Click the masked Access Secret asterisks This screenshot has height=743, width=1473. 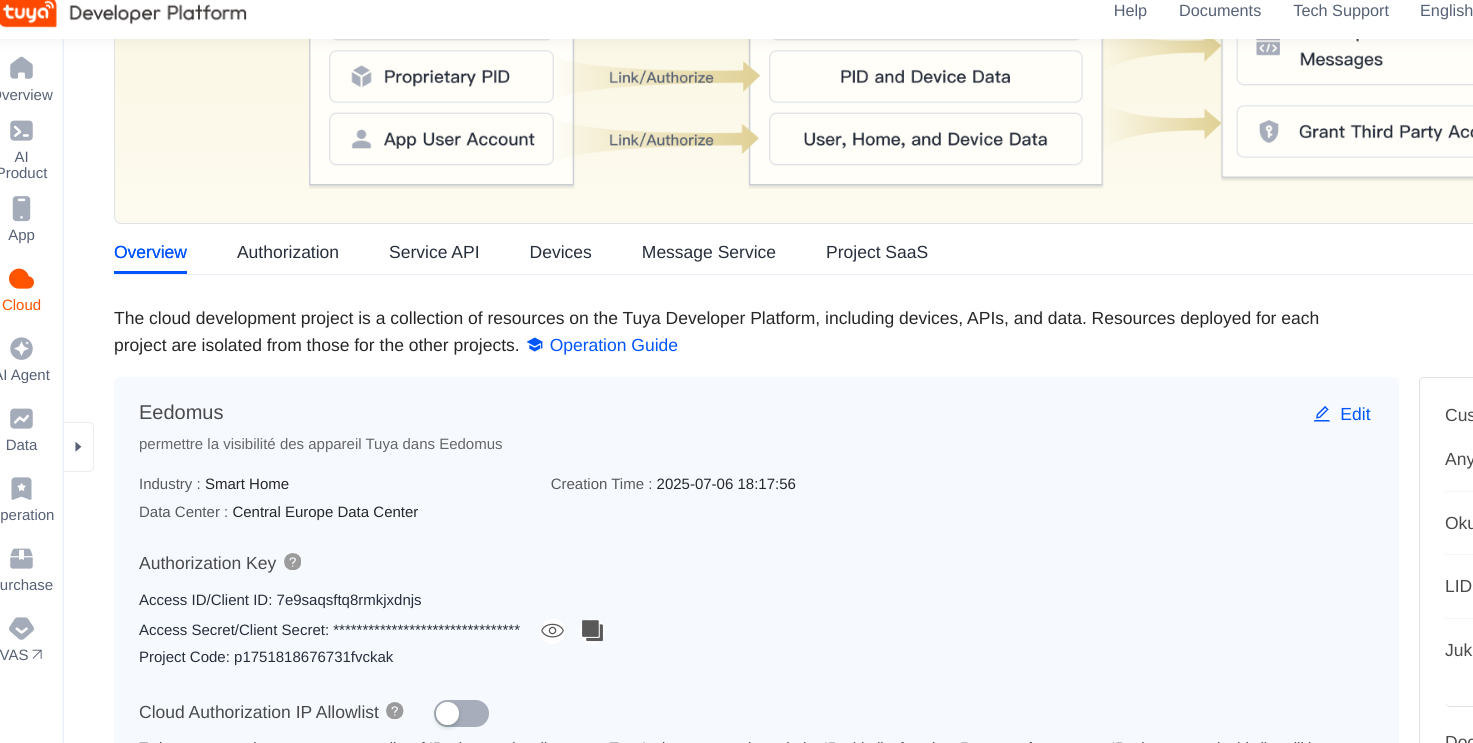click(427, 630)
